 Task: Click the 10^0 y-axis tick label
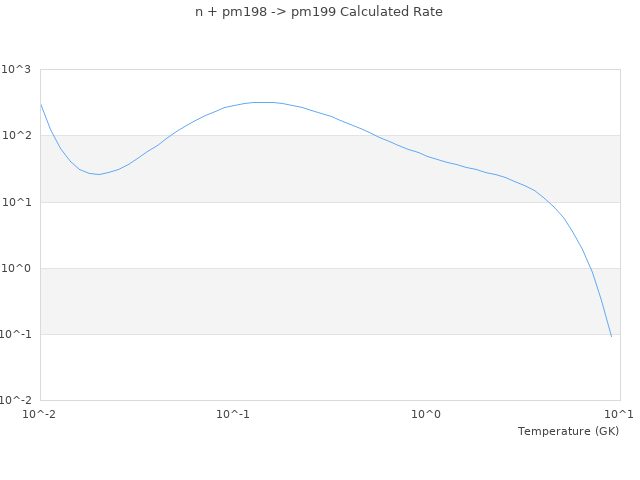16,268
